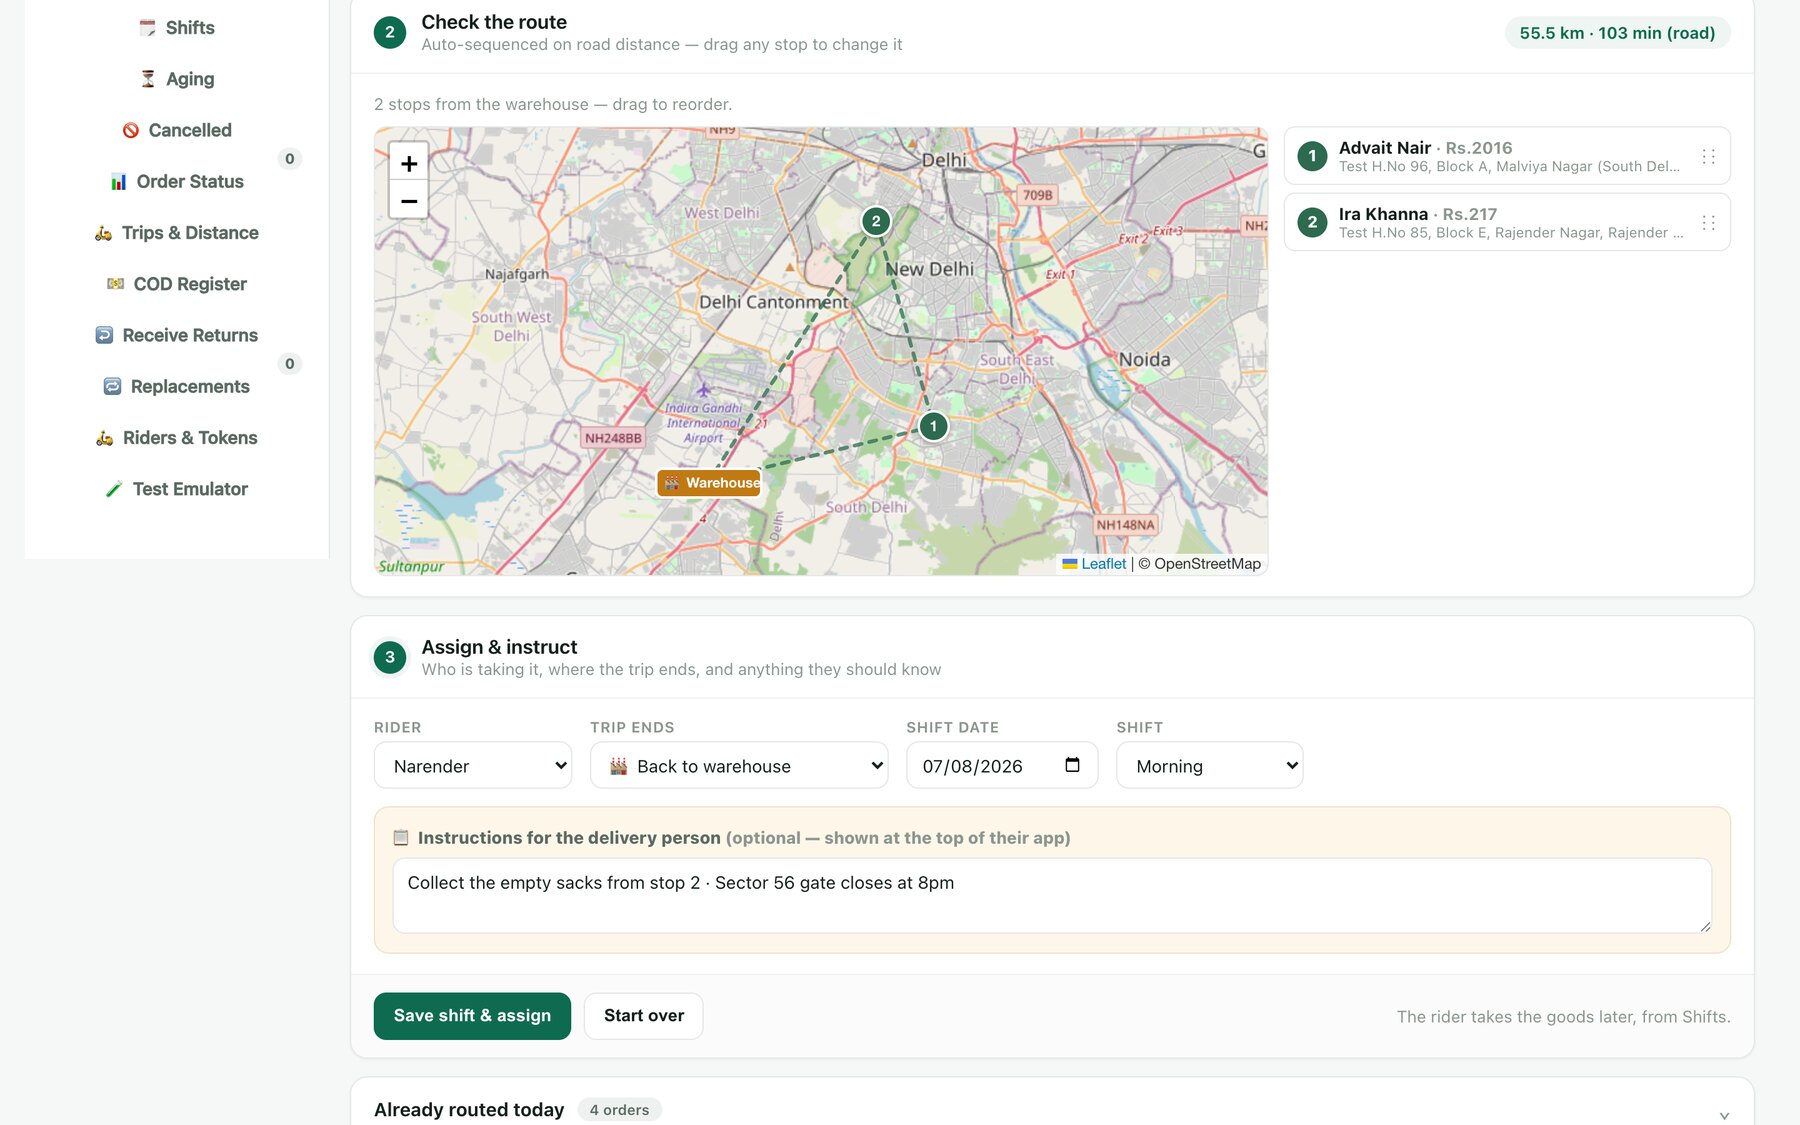Click the Aging hourglass icon
This screenshot has width=1800, height=1125.
click(x=148, y=79)
